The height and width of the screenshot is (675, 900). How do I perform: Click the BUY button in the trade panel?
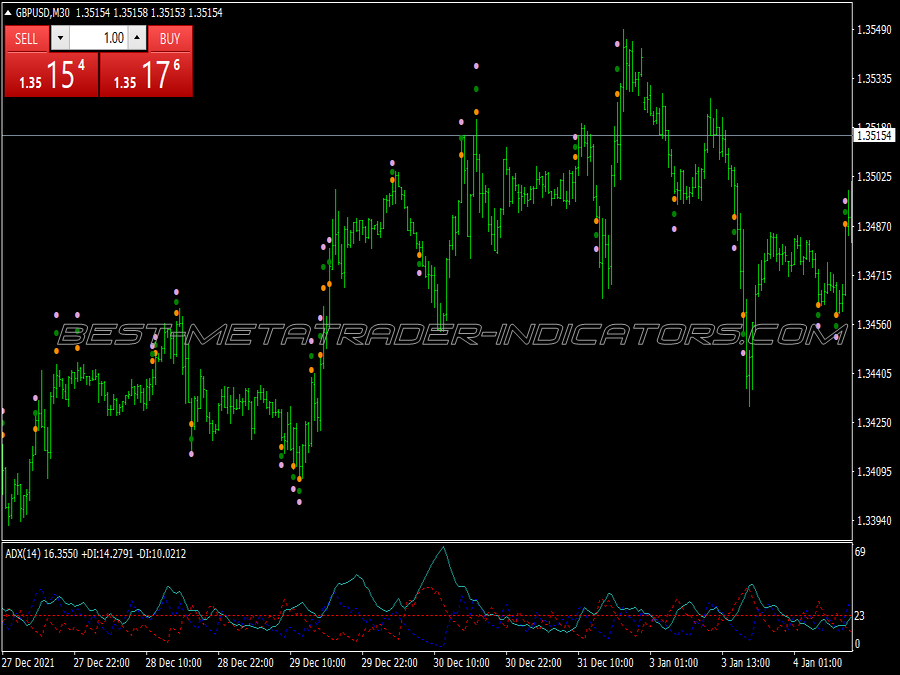[x=170, y=38]
